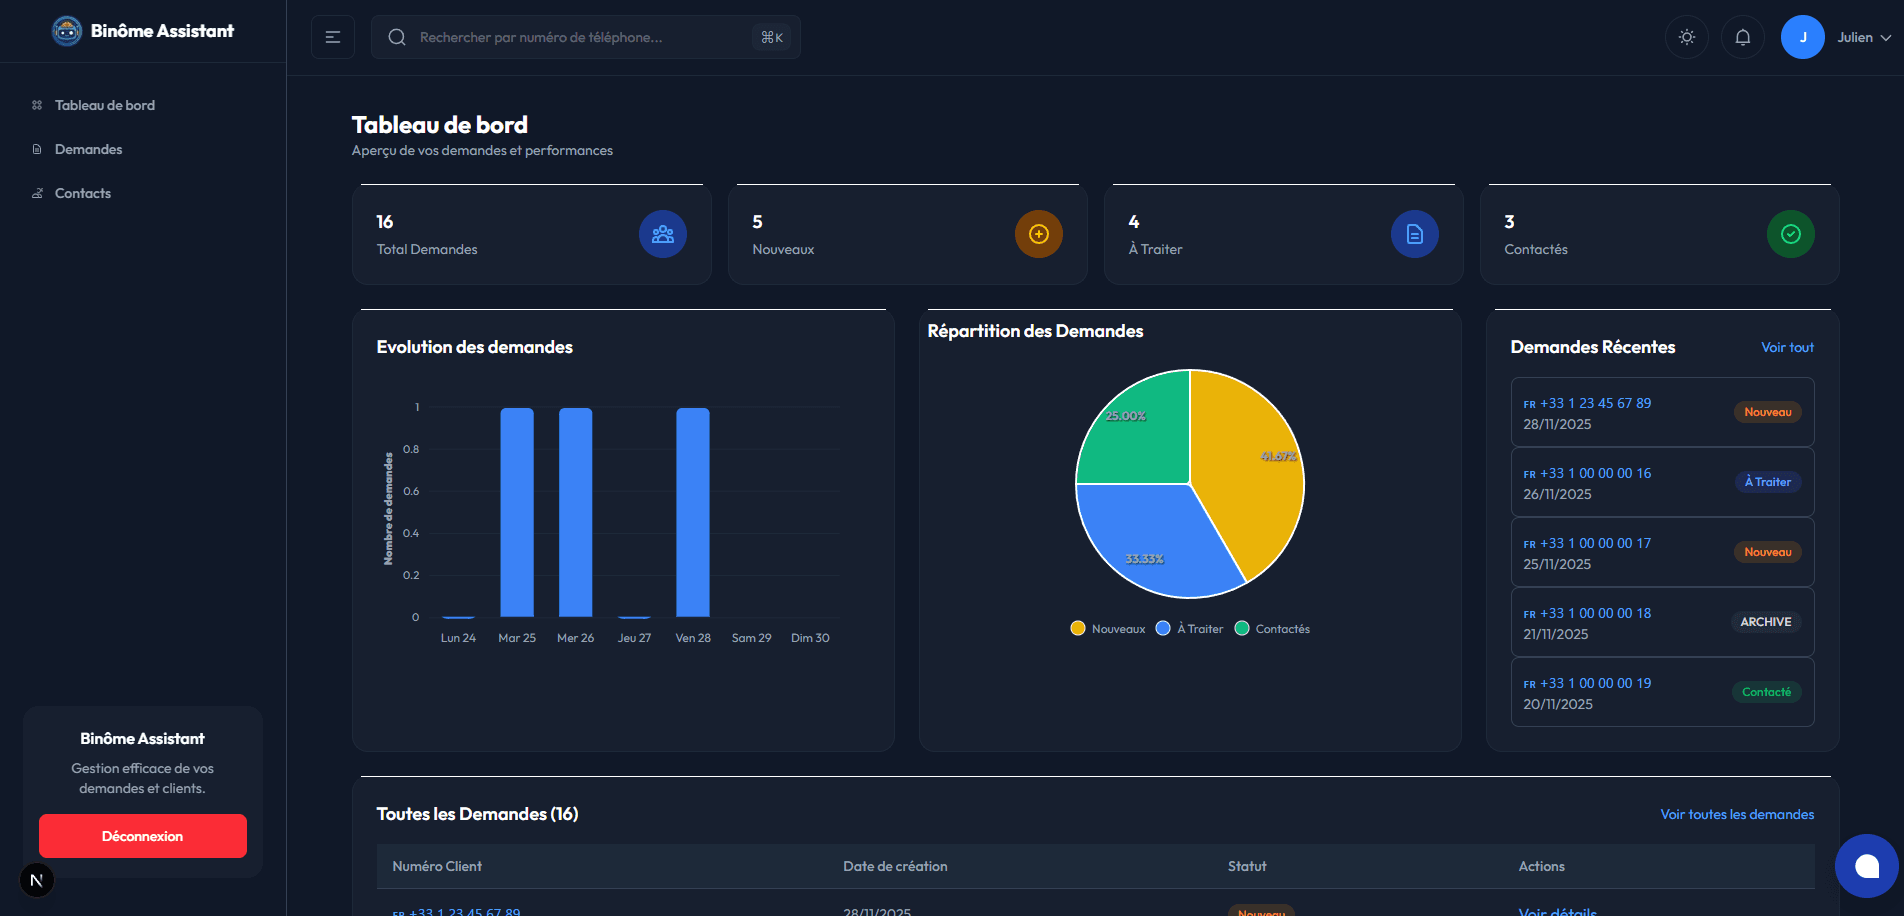The height and width of the screenshot is (916, 1904).
Task: Collapse the sidebar using the hamburger toggle
Action: [x=332, y=36]
